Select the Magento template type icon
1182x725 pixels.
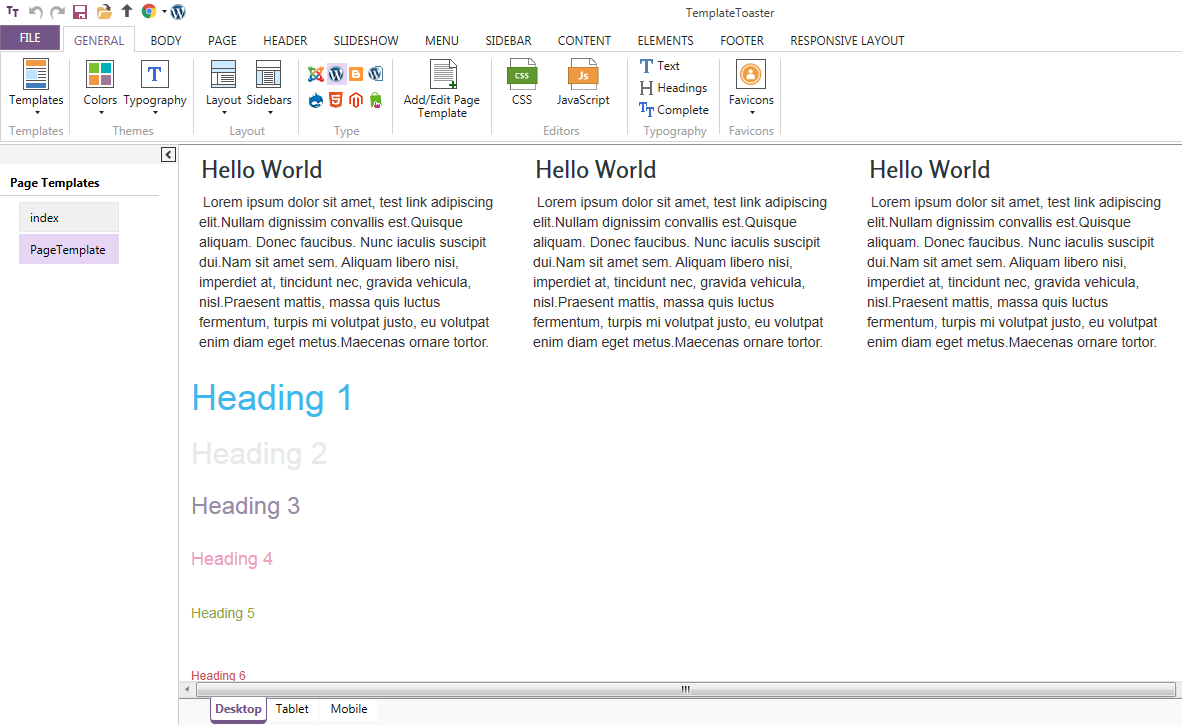coord(356,100)
